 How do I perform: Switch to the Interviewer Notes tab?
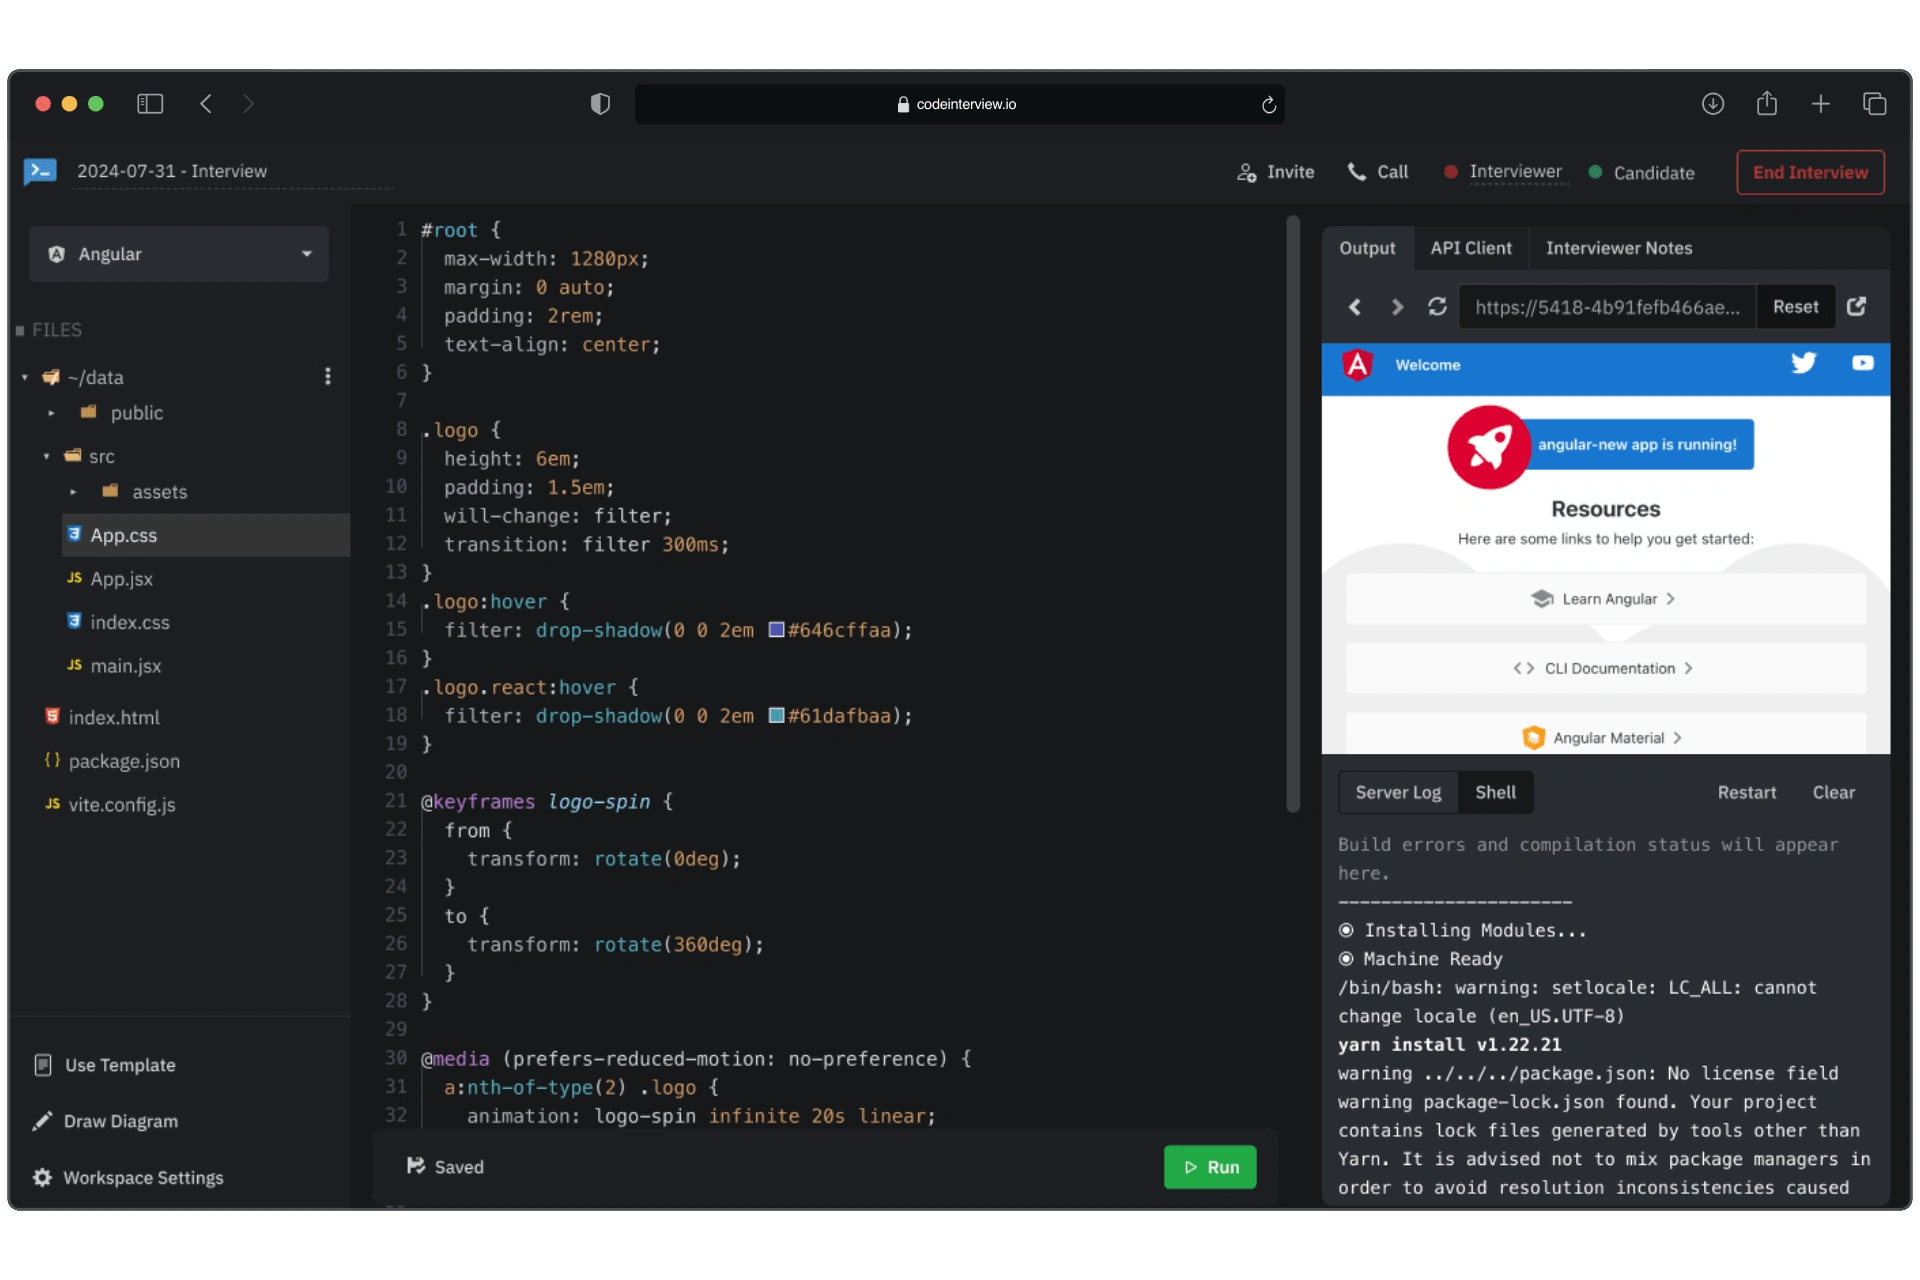coord(1620,247)
